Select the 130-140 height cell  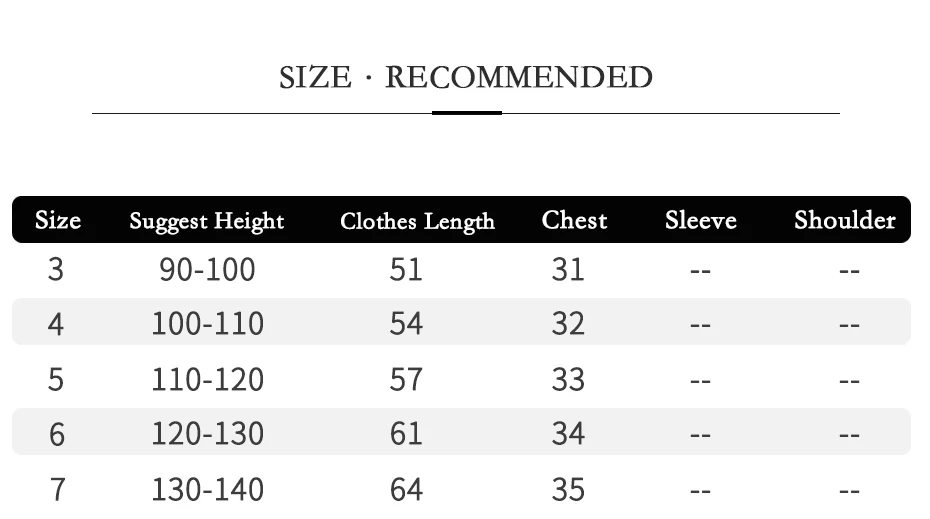coord(208,490)
